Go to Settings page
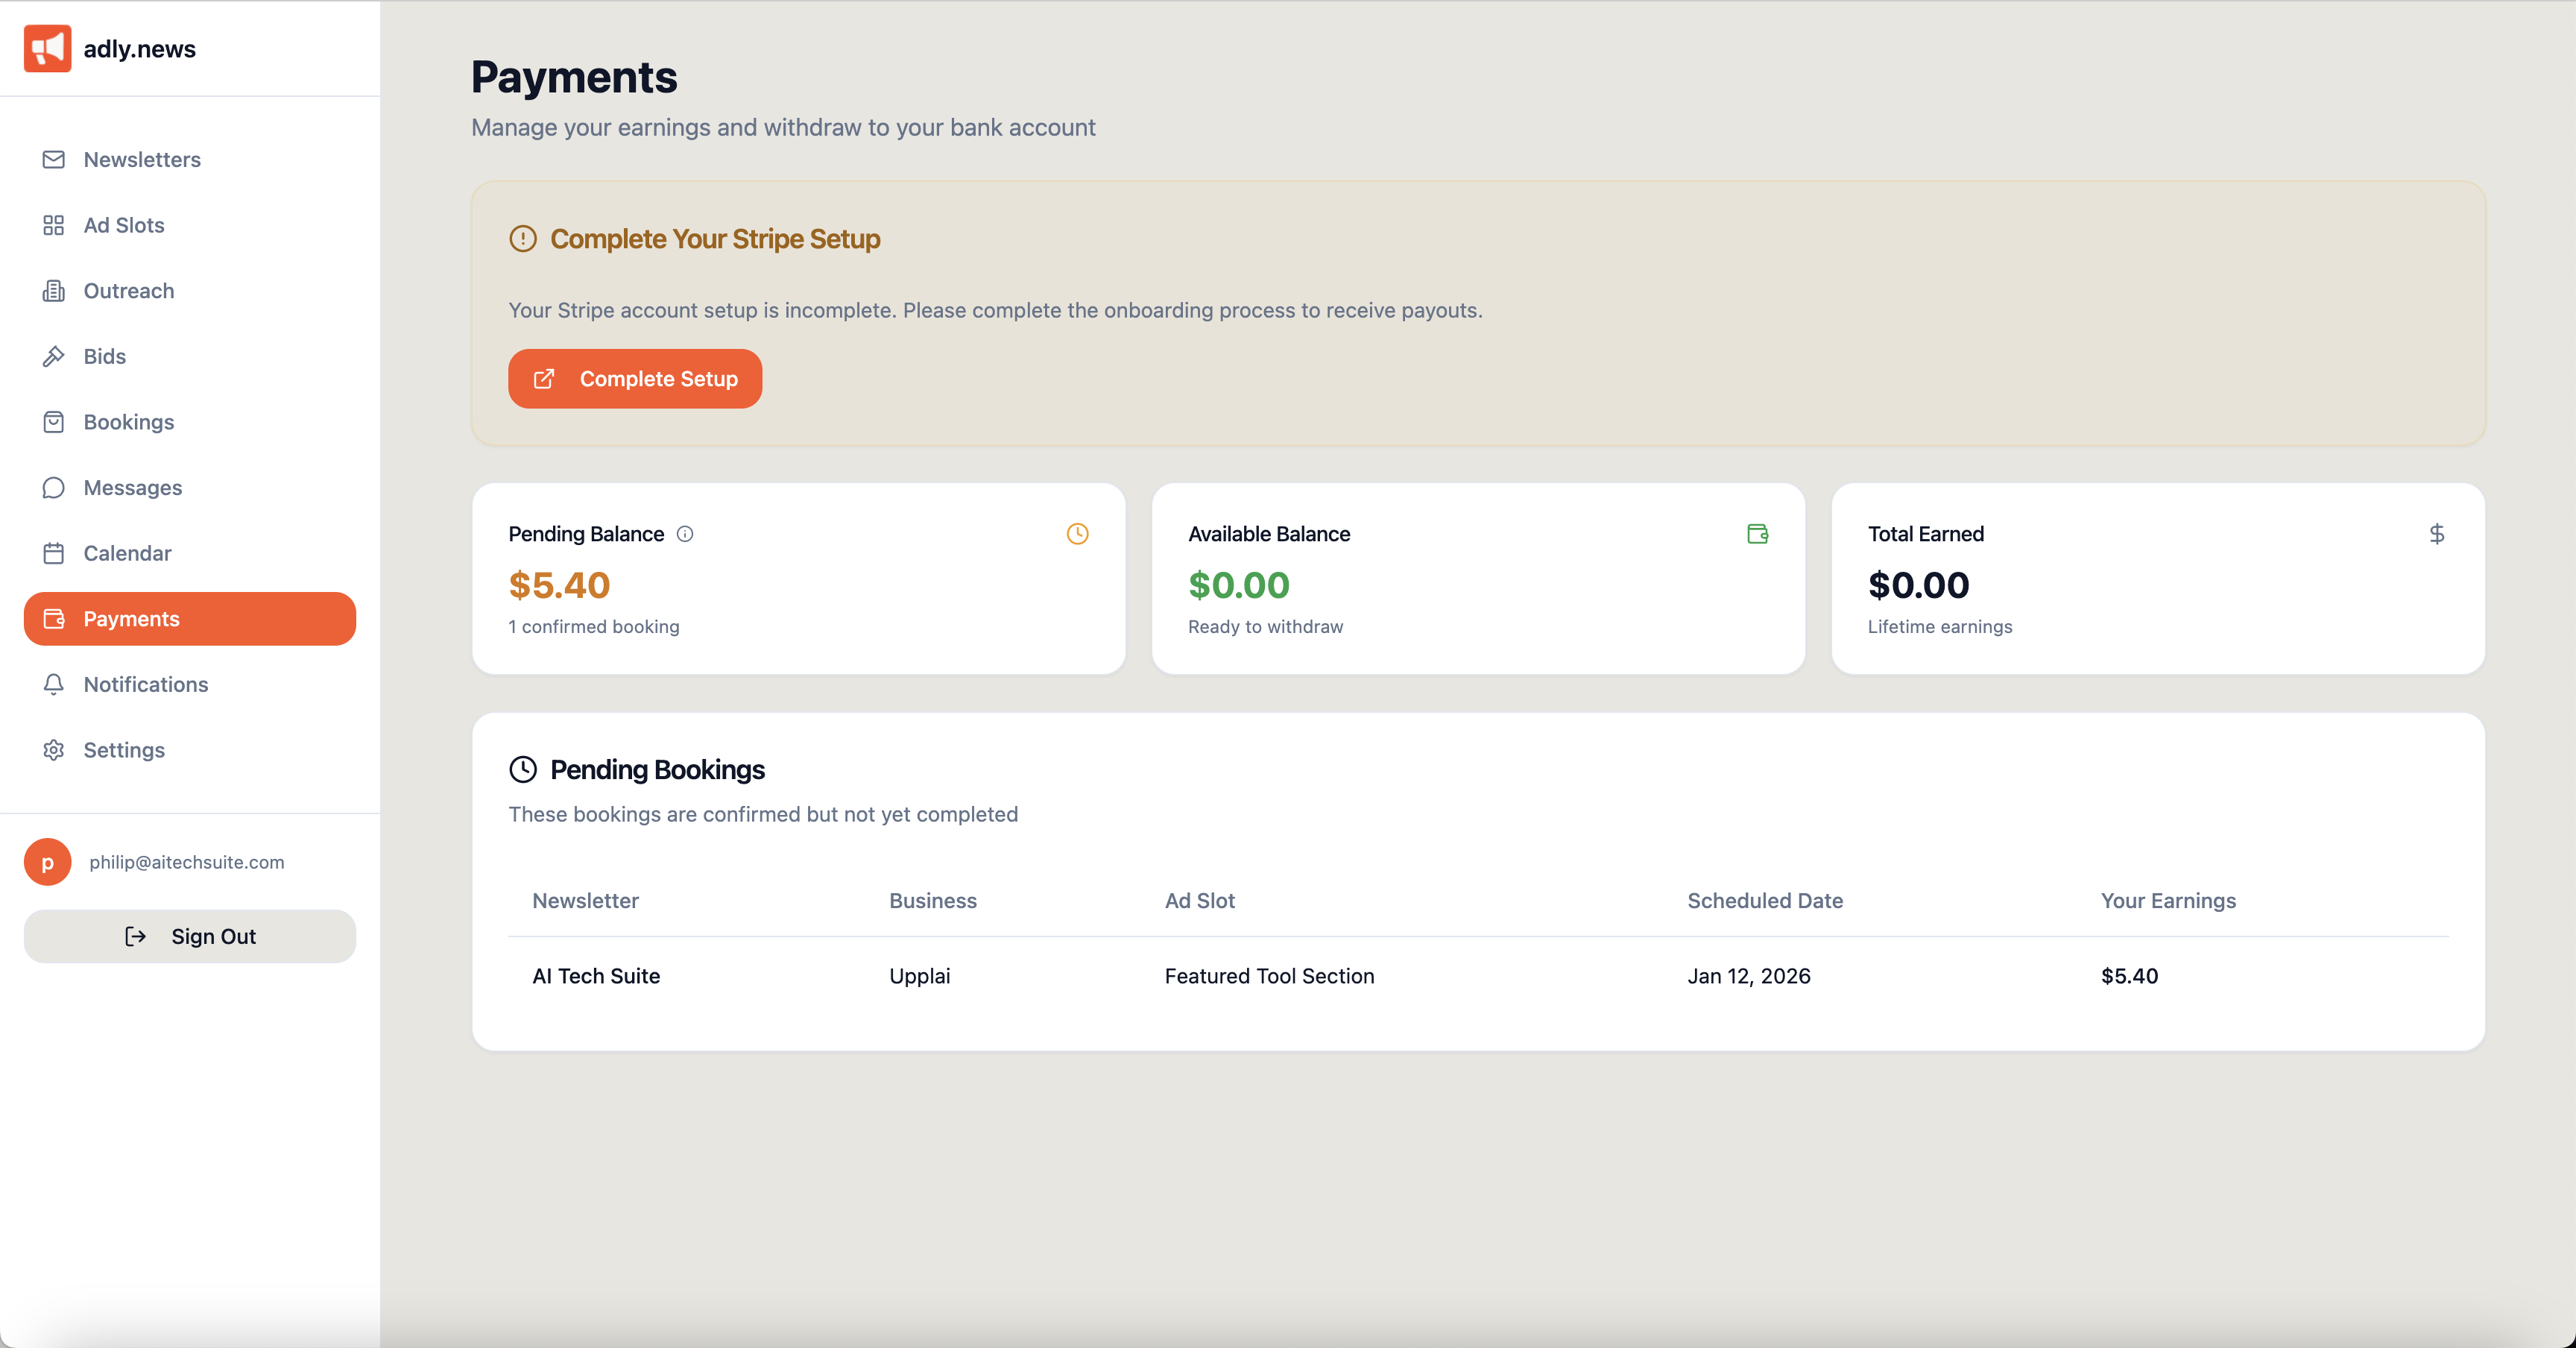 tap(124, 750)
